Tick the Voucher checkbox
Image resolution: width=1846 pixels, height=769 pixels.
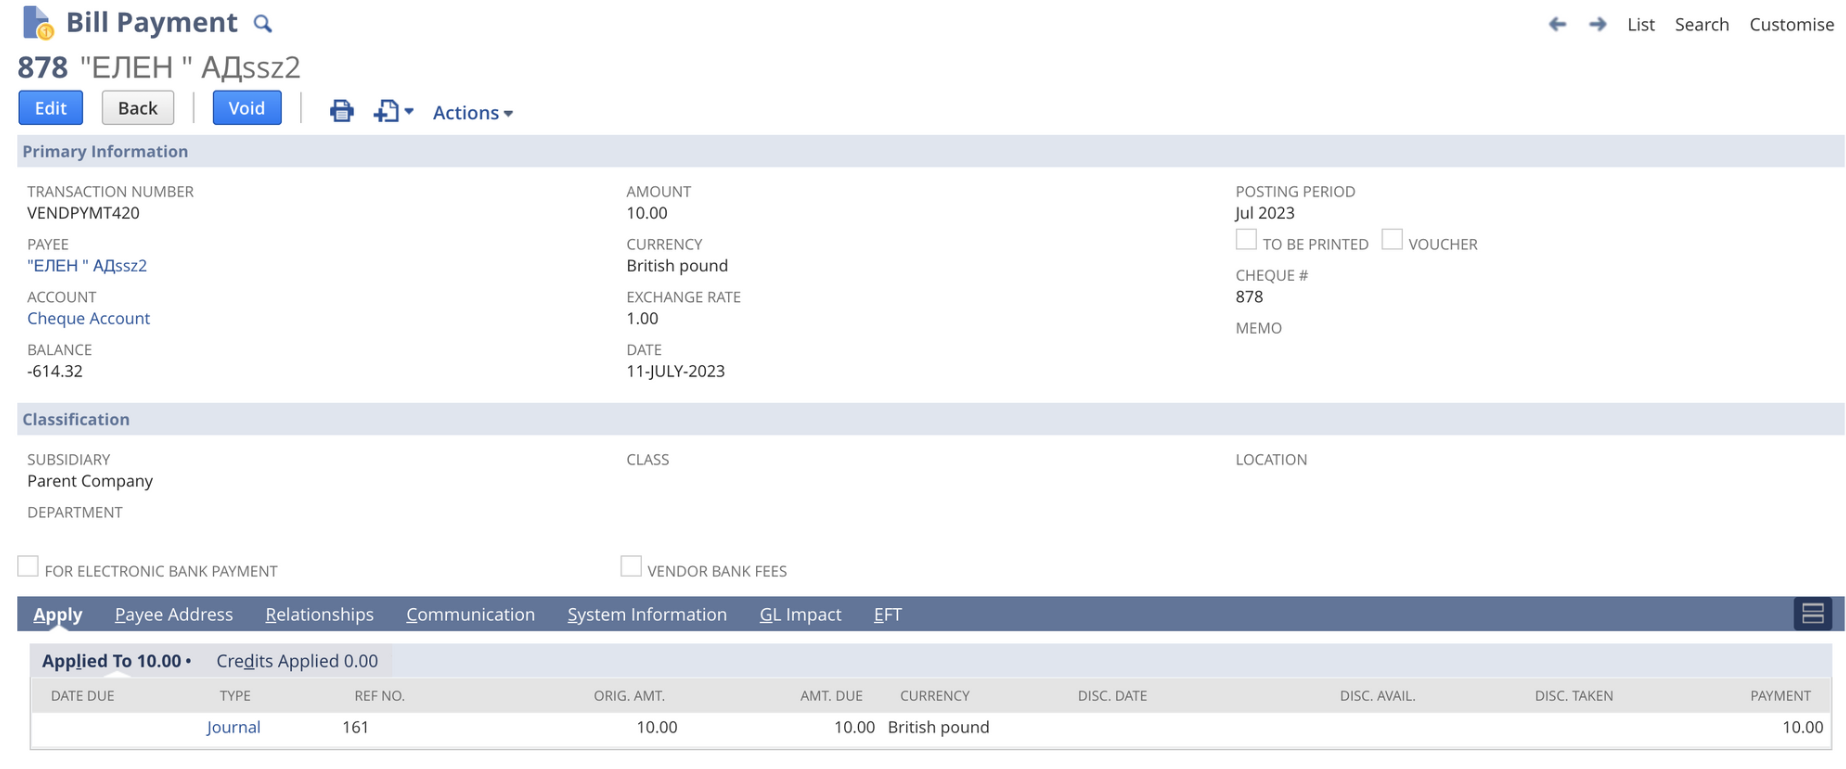coord(1392,240)
